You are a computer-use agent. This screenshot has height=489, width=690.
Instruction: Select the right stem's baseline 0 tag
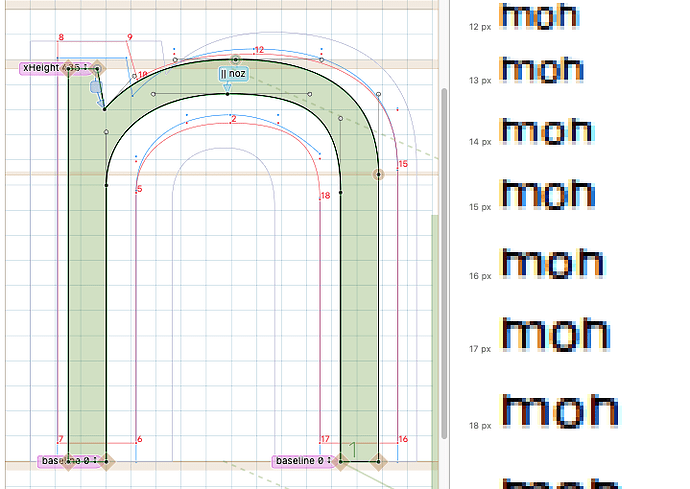(299, 461)
